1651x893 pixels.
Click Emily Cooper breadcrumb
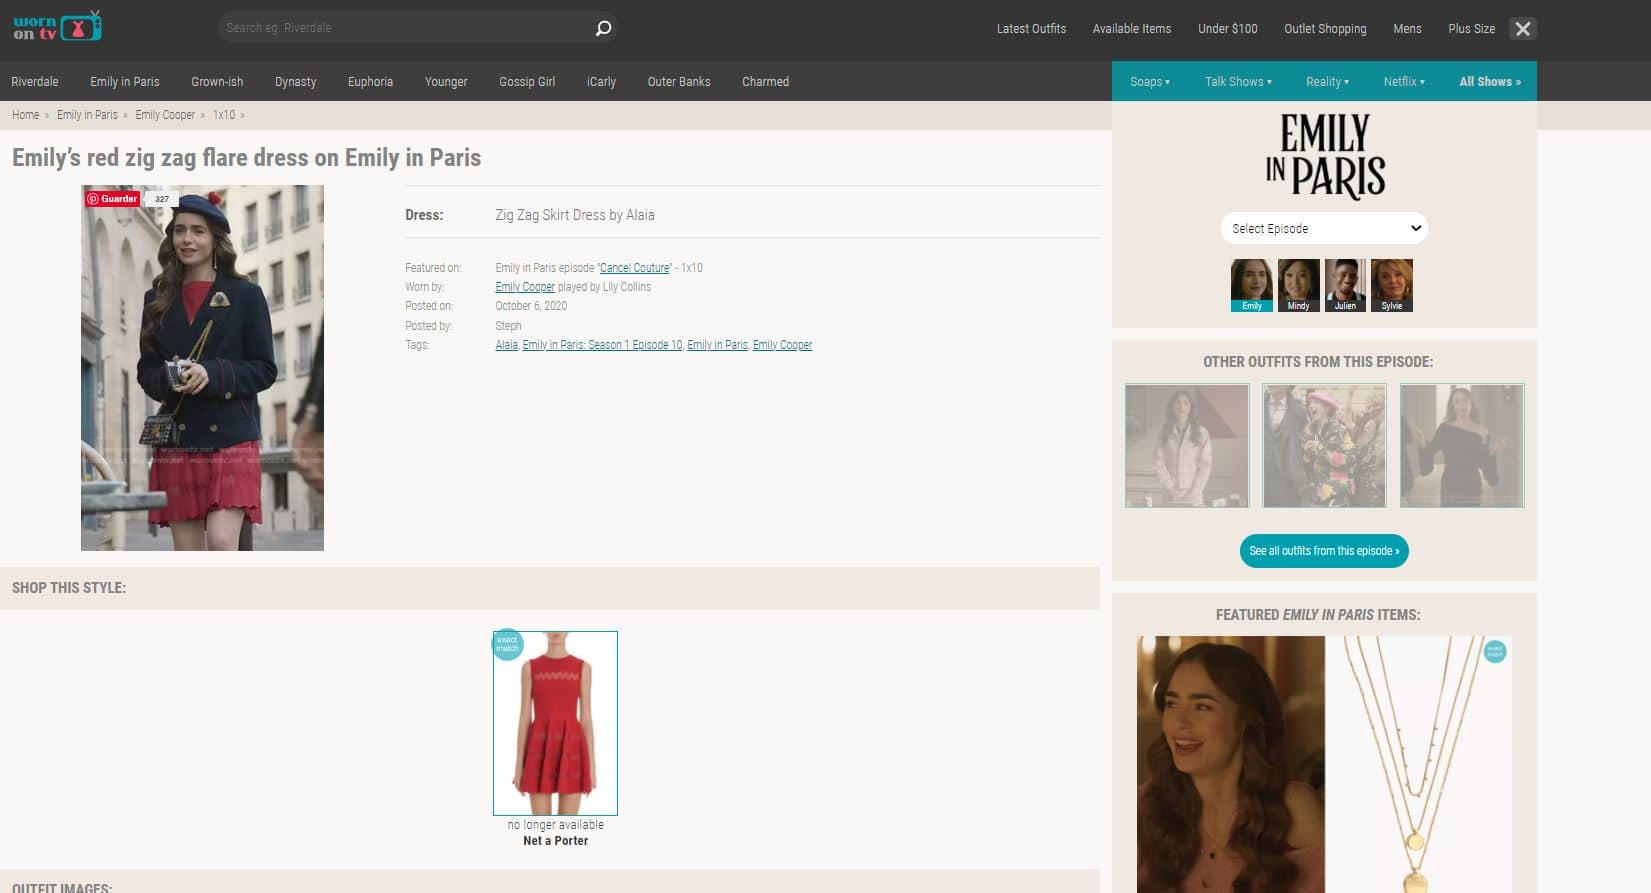[x=165, y=115]
